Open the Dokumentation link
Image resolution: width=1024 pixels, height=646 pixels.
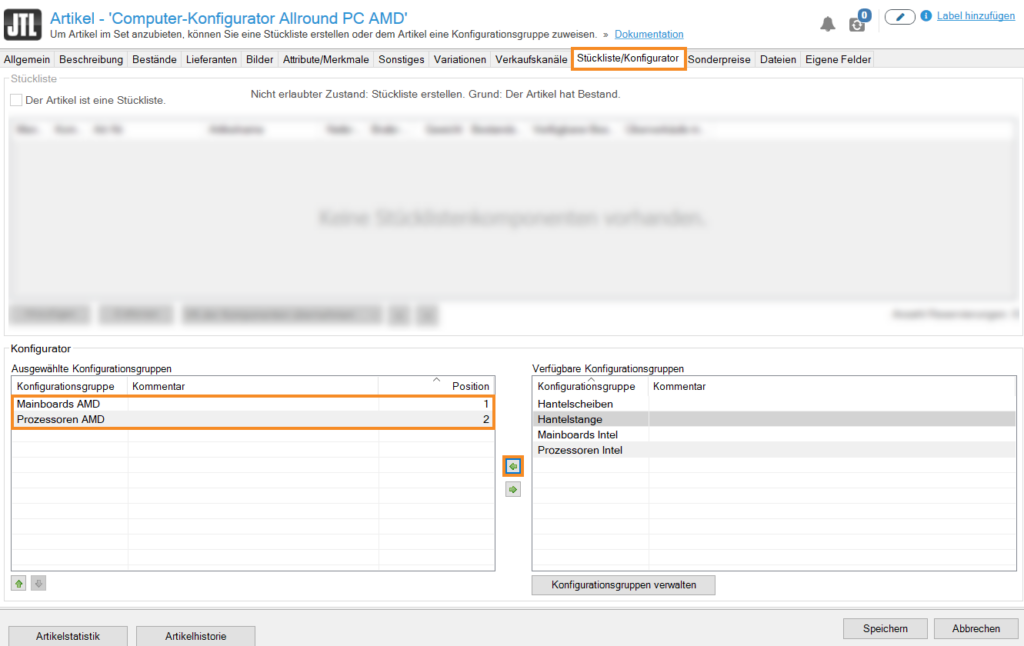pyautogui.click(x=649, y=34)
